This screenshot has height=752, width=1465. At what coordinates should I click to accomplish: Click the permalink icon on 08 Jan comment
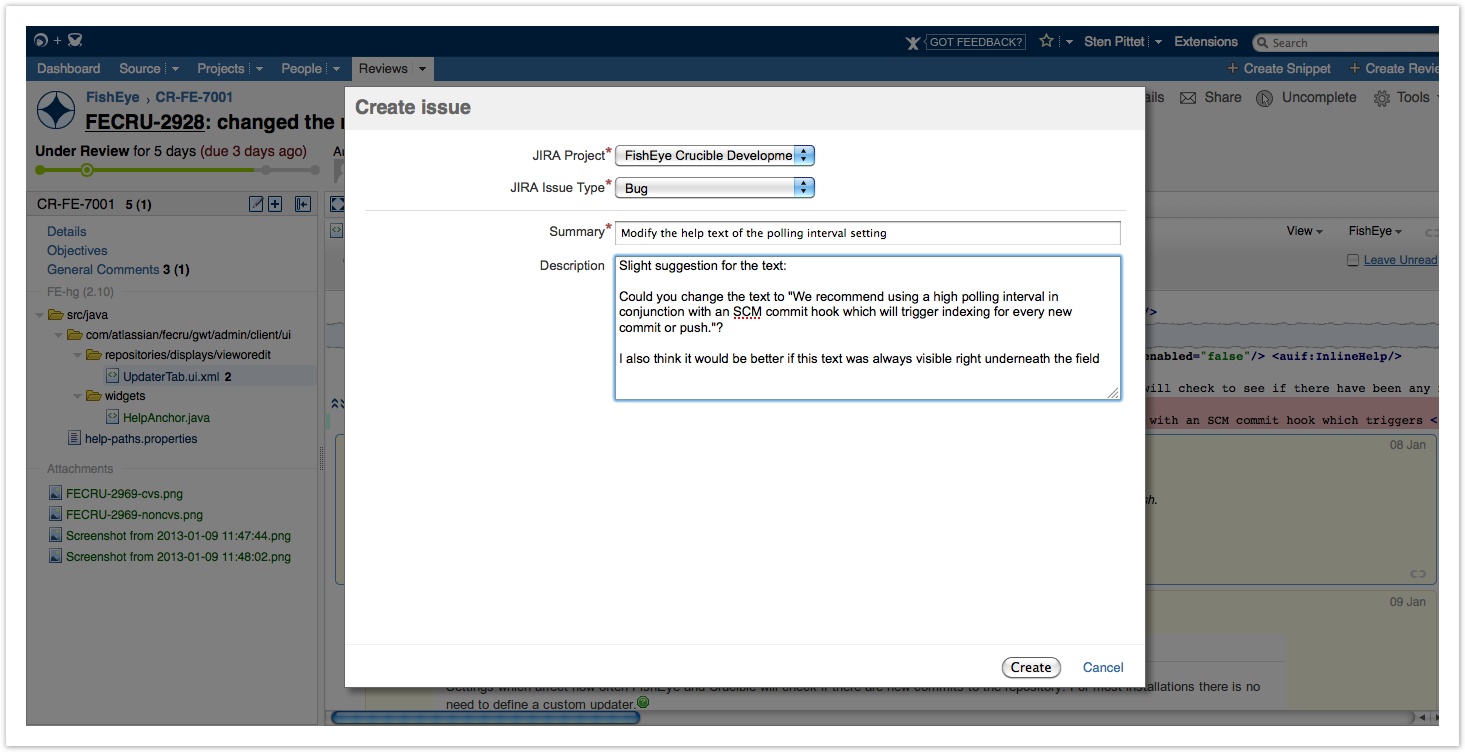tap(1417, 574)
